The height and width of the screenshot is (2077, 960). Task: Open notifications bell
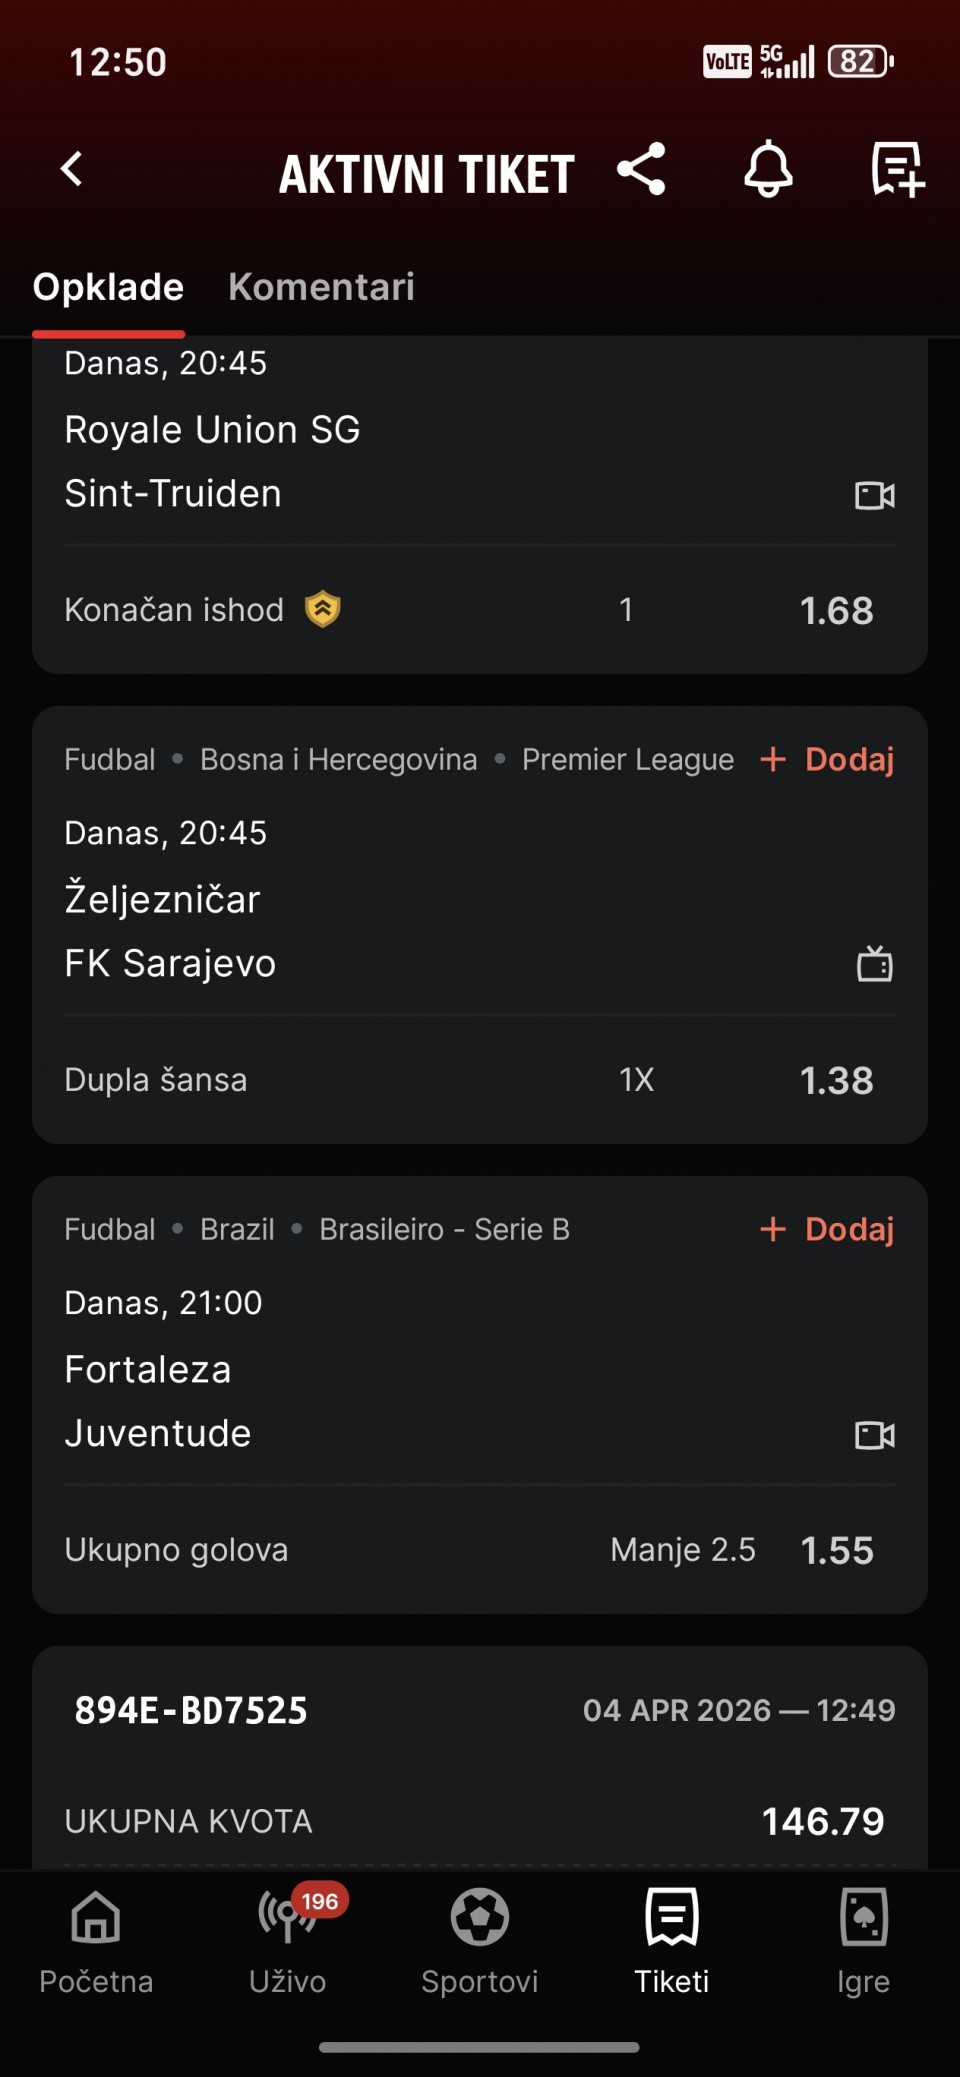[x=768, y=169]
